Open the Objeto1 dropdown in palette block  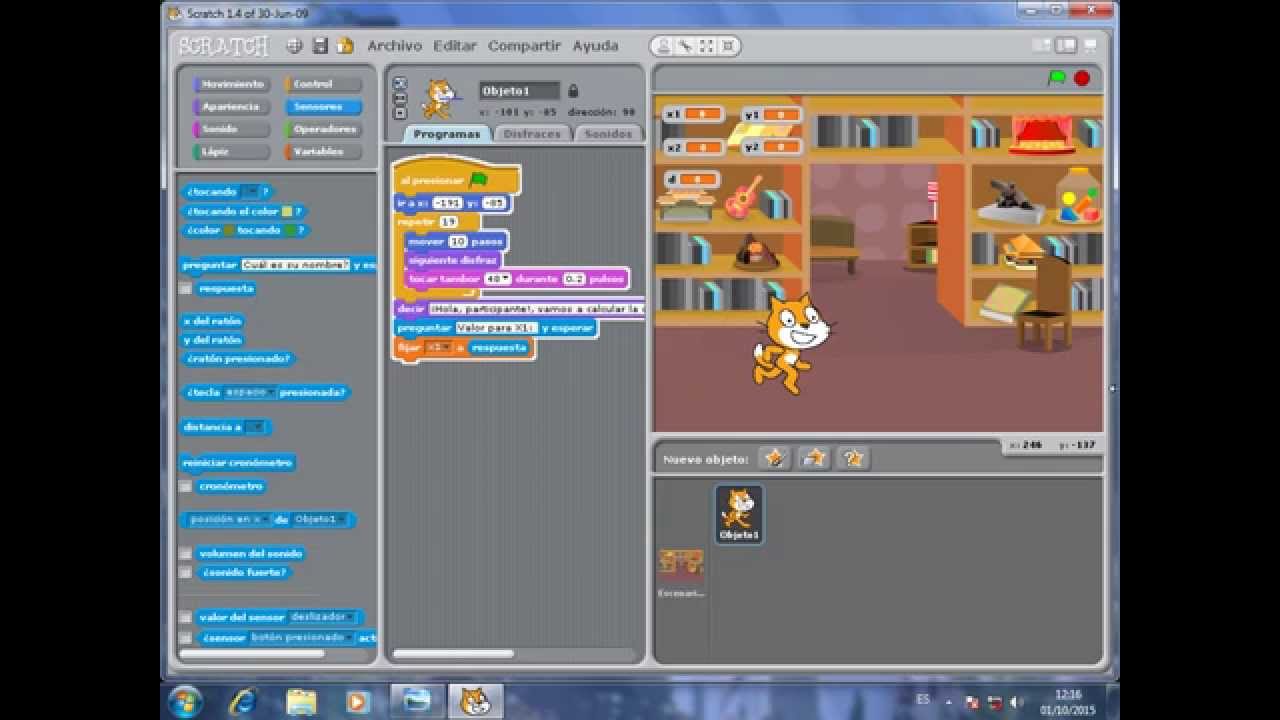coord(320,519)
